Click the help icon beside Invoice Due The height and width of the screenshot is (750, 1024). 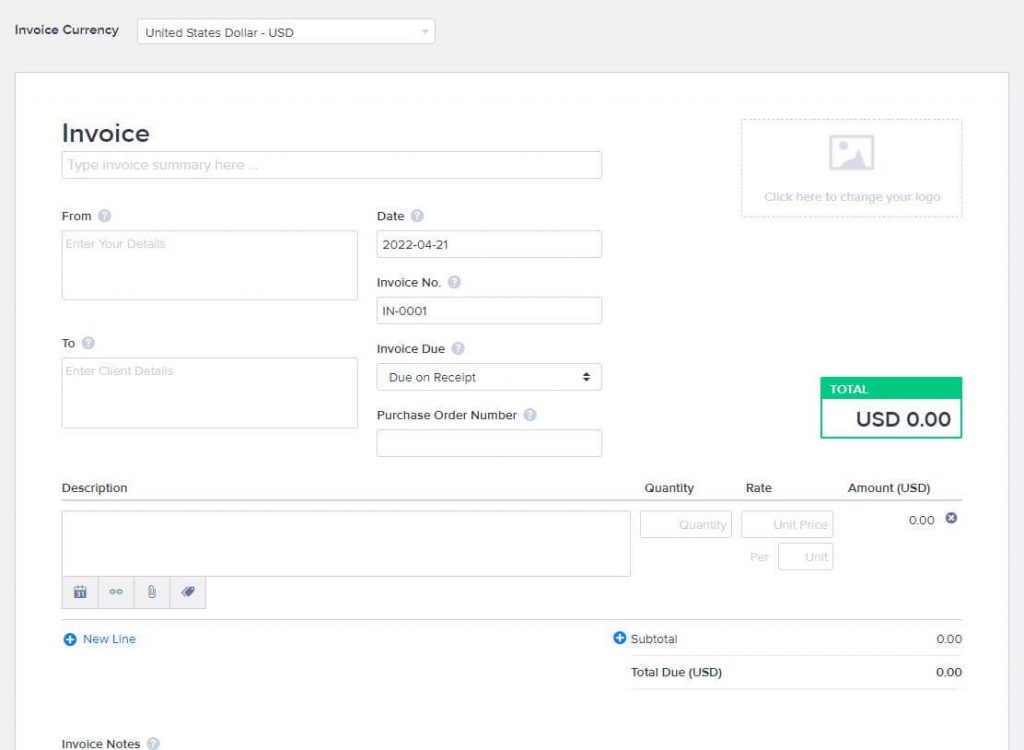pos(458,349)
